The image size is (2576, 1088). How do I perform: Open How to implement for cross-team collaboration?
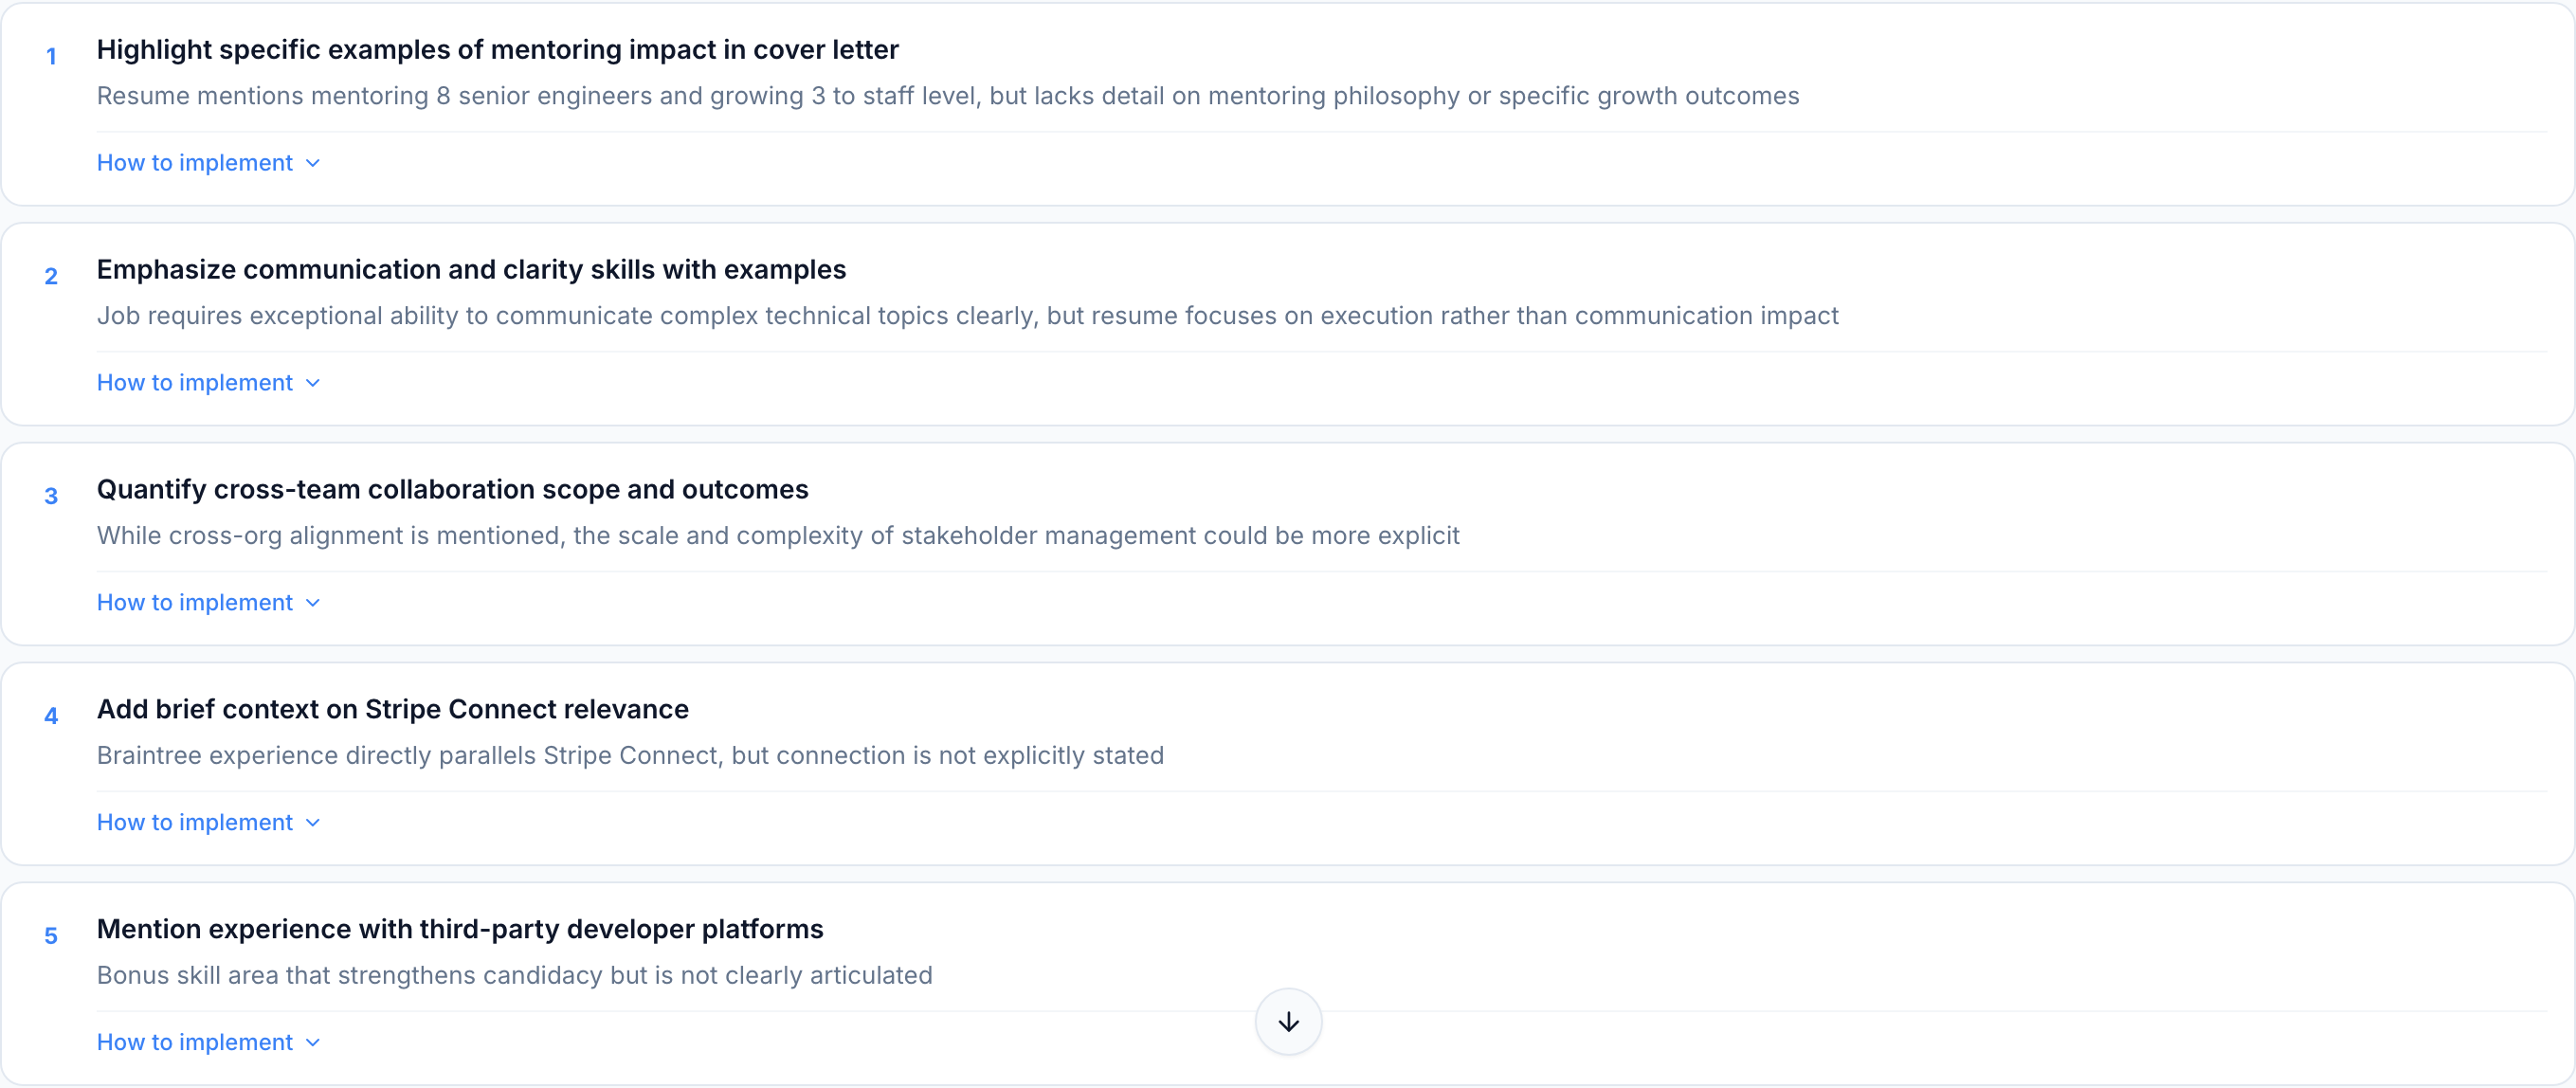(208, 603)
